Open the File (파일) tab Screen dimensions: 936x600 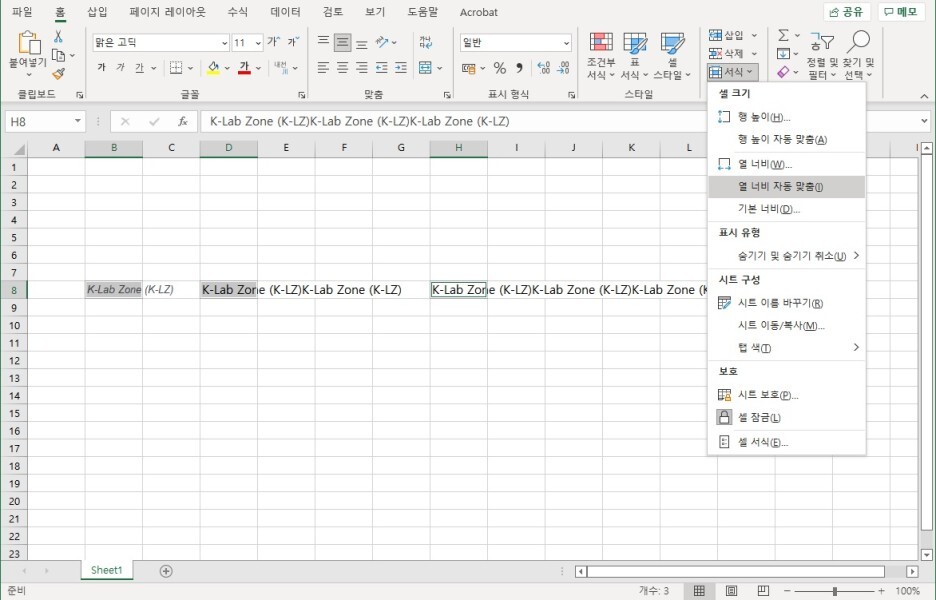click(22, 12)
